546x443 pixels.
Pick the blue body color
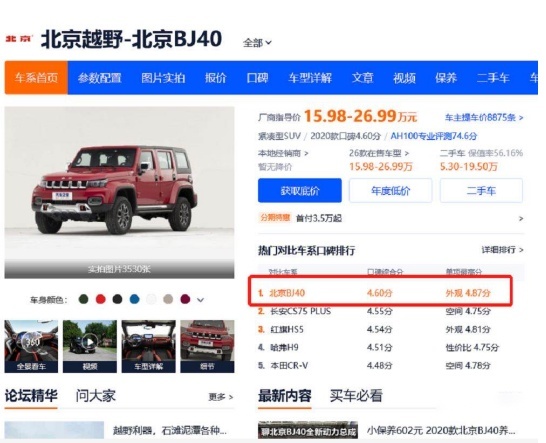[134, 299]
